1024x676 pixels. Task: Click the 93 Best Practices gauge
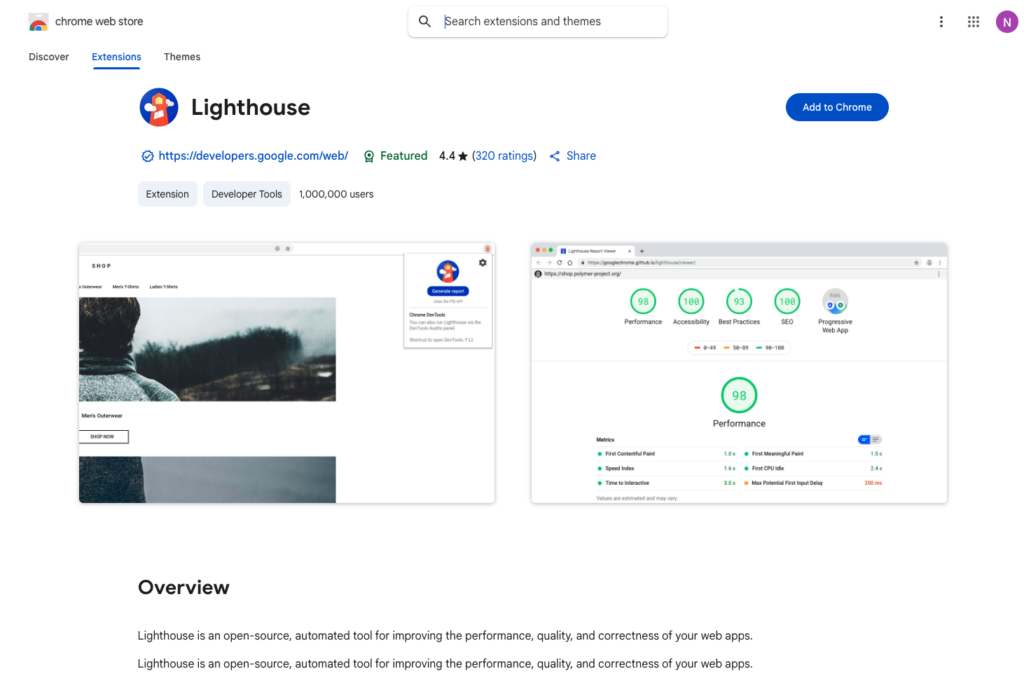pyautogui.click(x=739, y=302)
